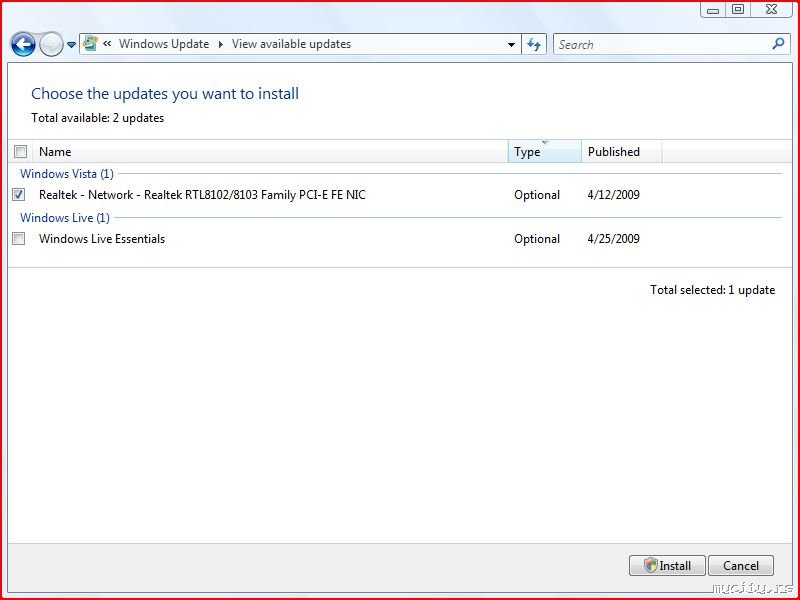Click the greyed Forward arrow button
The height and width of the screenshot is (600, 800).
(51, 44)
